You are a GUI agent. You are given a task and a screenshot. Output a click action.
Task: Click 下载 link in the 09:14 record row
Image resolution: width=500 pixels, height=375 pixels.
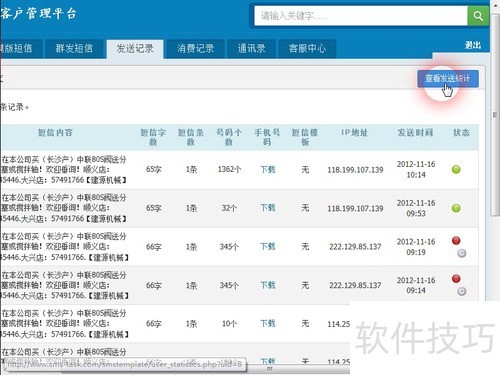click(268, 285)
